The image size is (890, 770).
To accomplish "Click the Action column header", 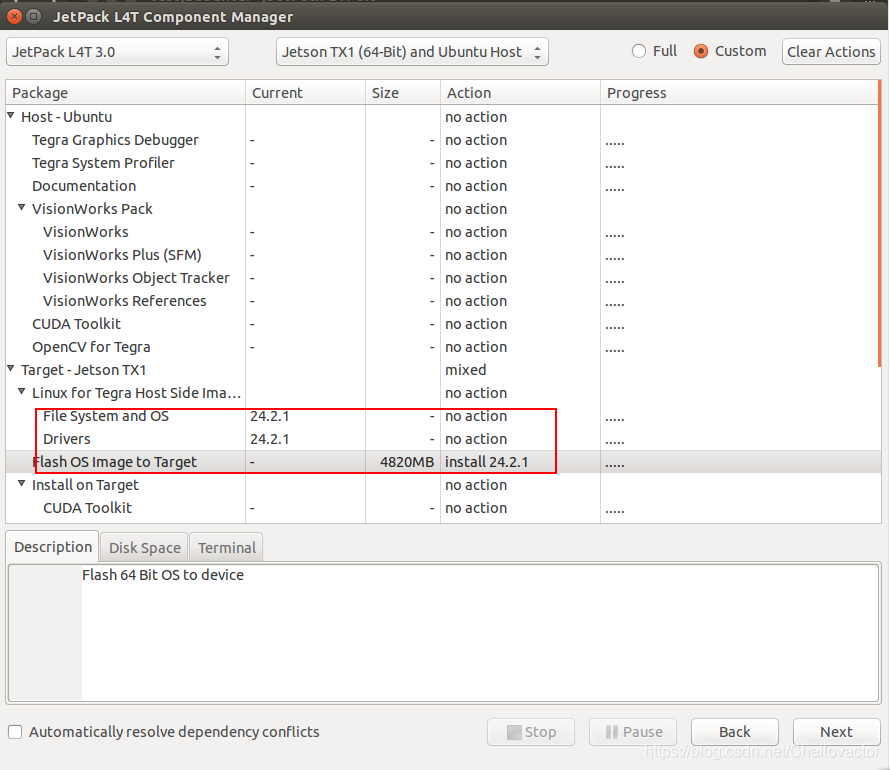I will click(x=520, y=92).
